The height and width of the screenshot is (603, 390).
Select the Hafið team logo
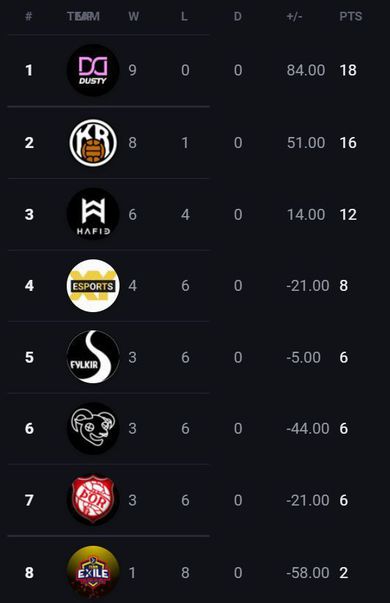click(93, 214)
